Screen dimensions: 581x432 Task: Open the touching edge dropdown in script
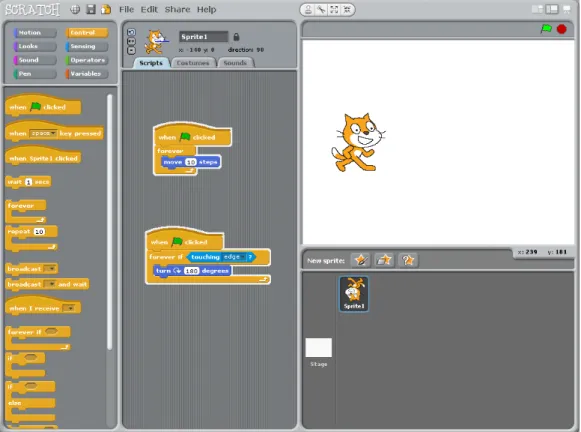[234, 257]
